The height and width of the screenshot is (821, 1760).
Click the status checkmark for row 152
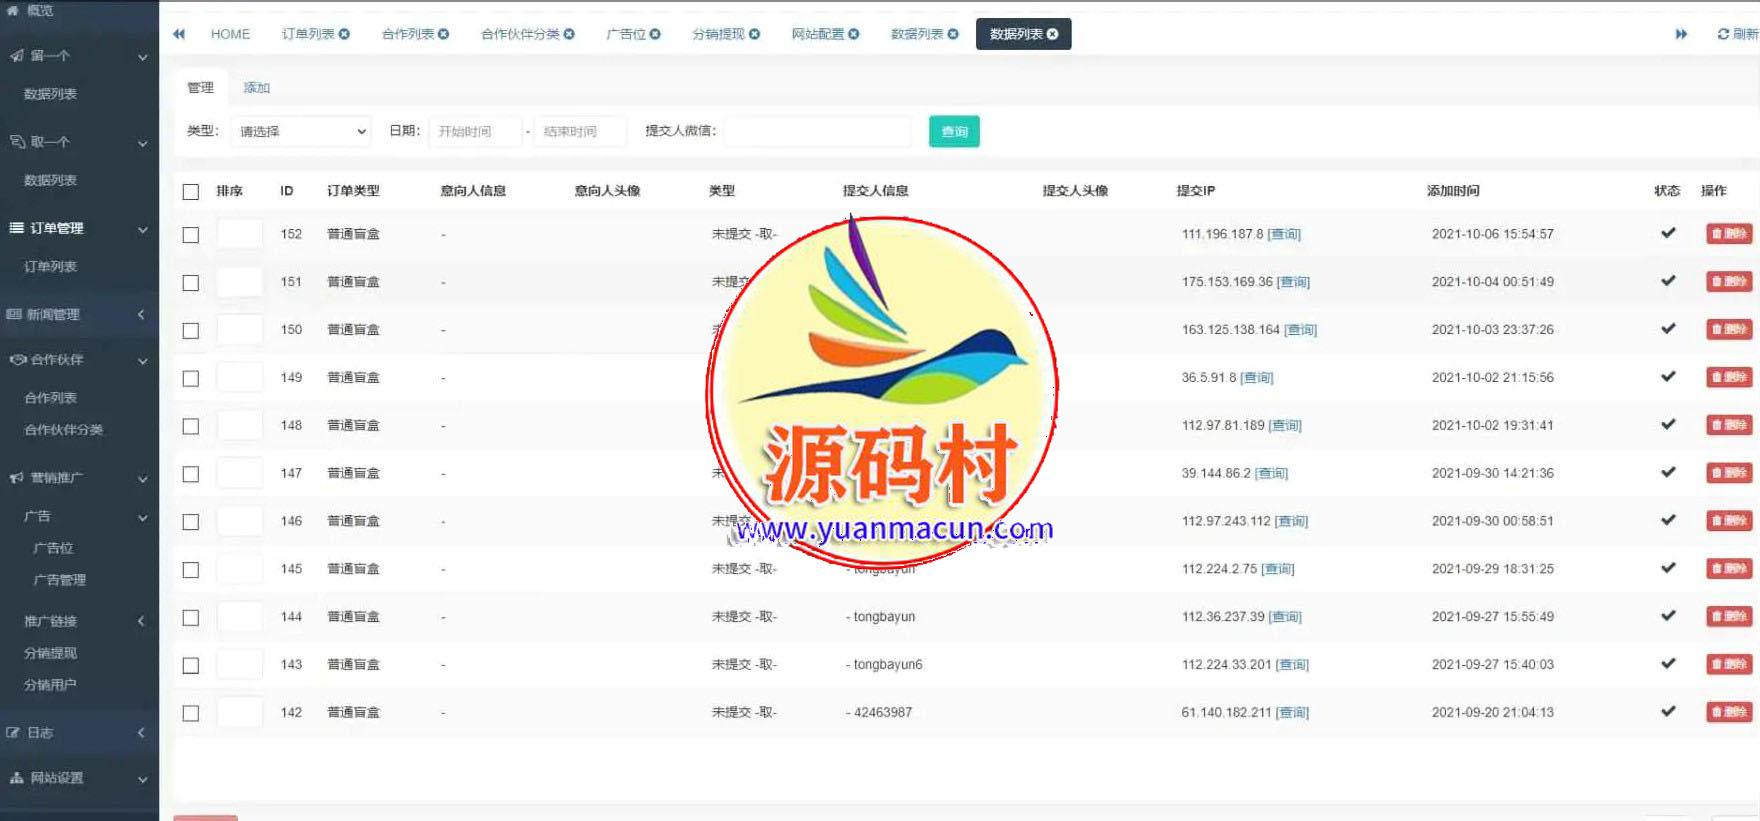[x=1667, y=233]
